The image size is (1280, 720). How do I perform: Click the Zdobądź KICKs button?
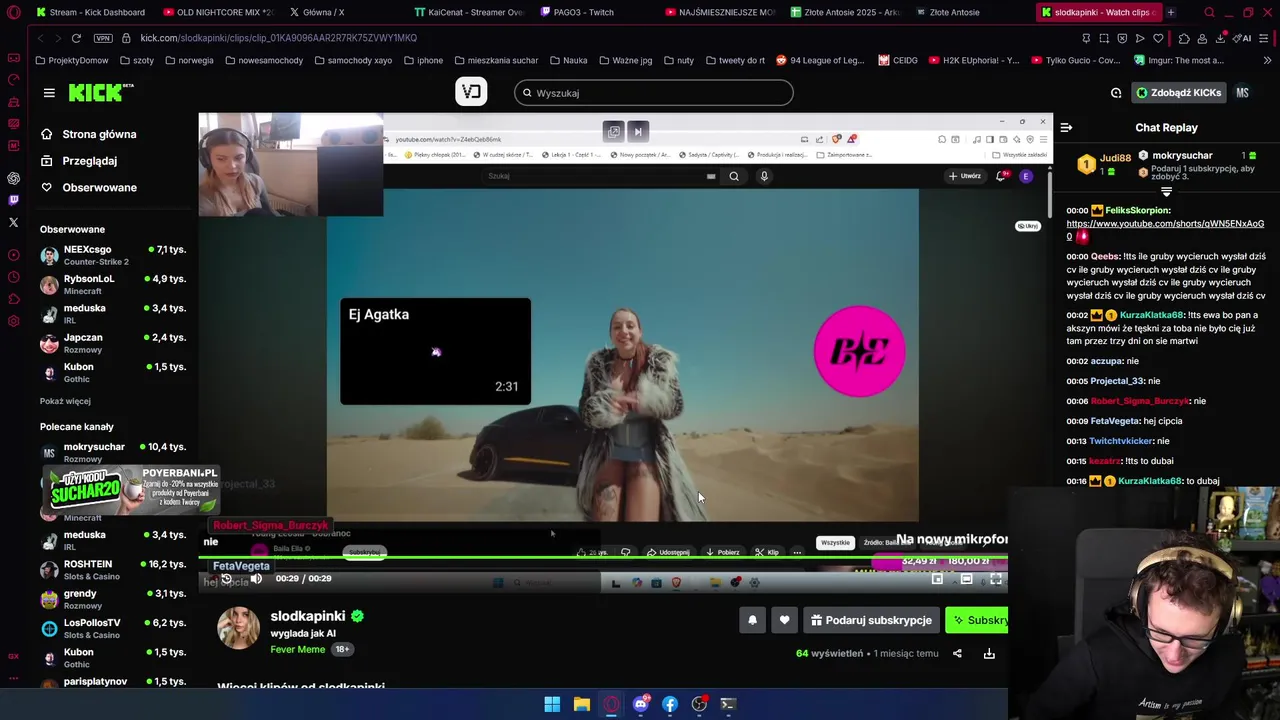coord(1178,93)
